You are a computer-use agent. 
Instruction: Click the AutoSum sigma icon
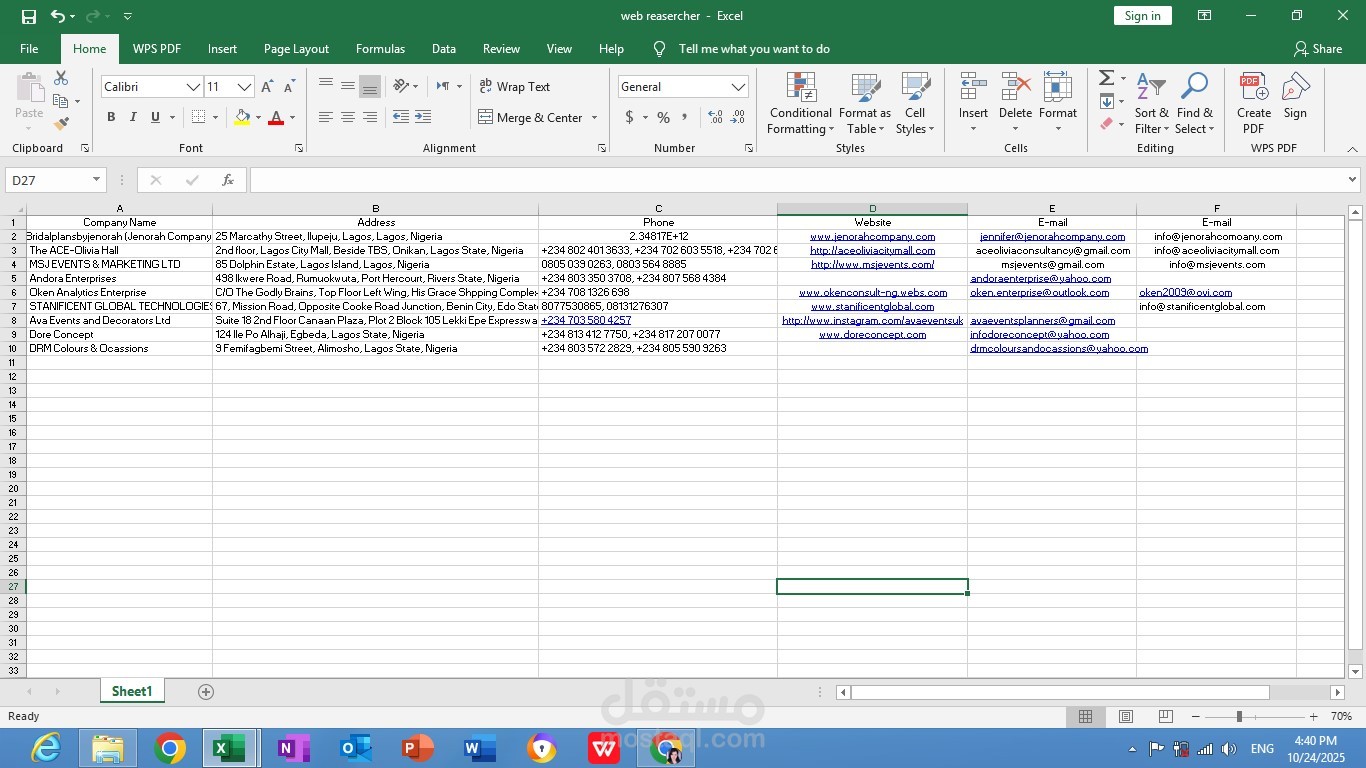[x=1106, y=78]
